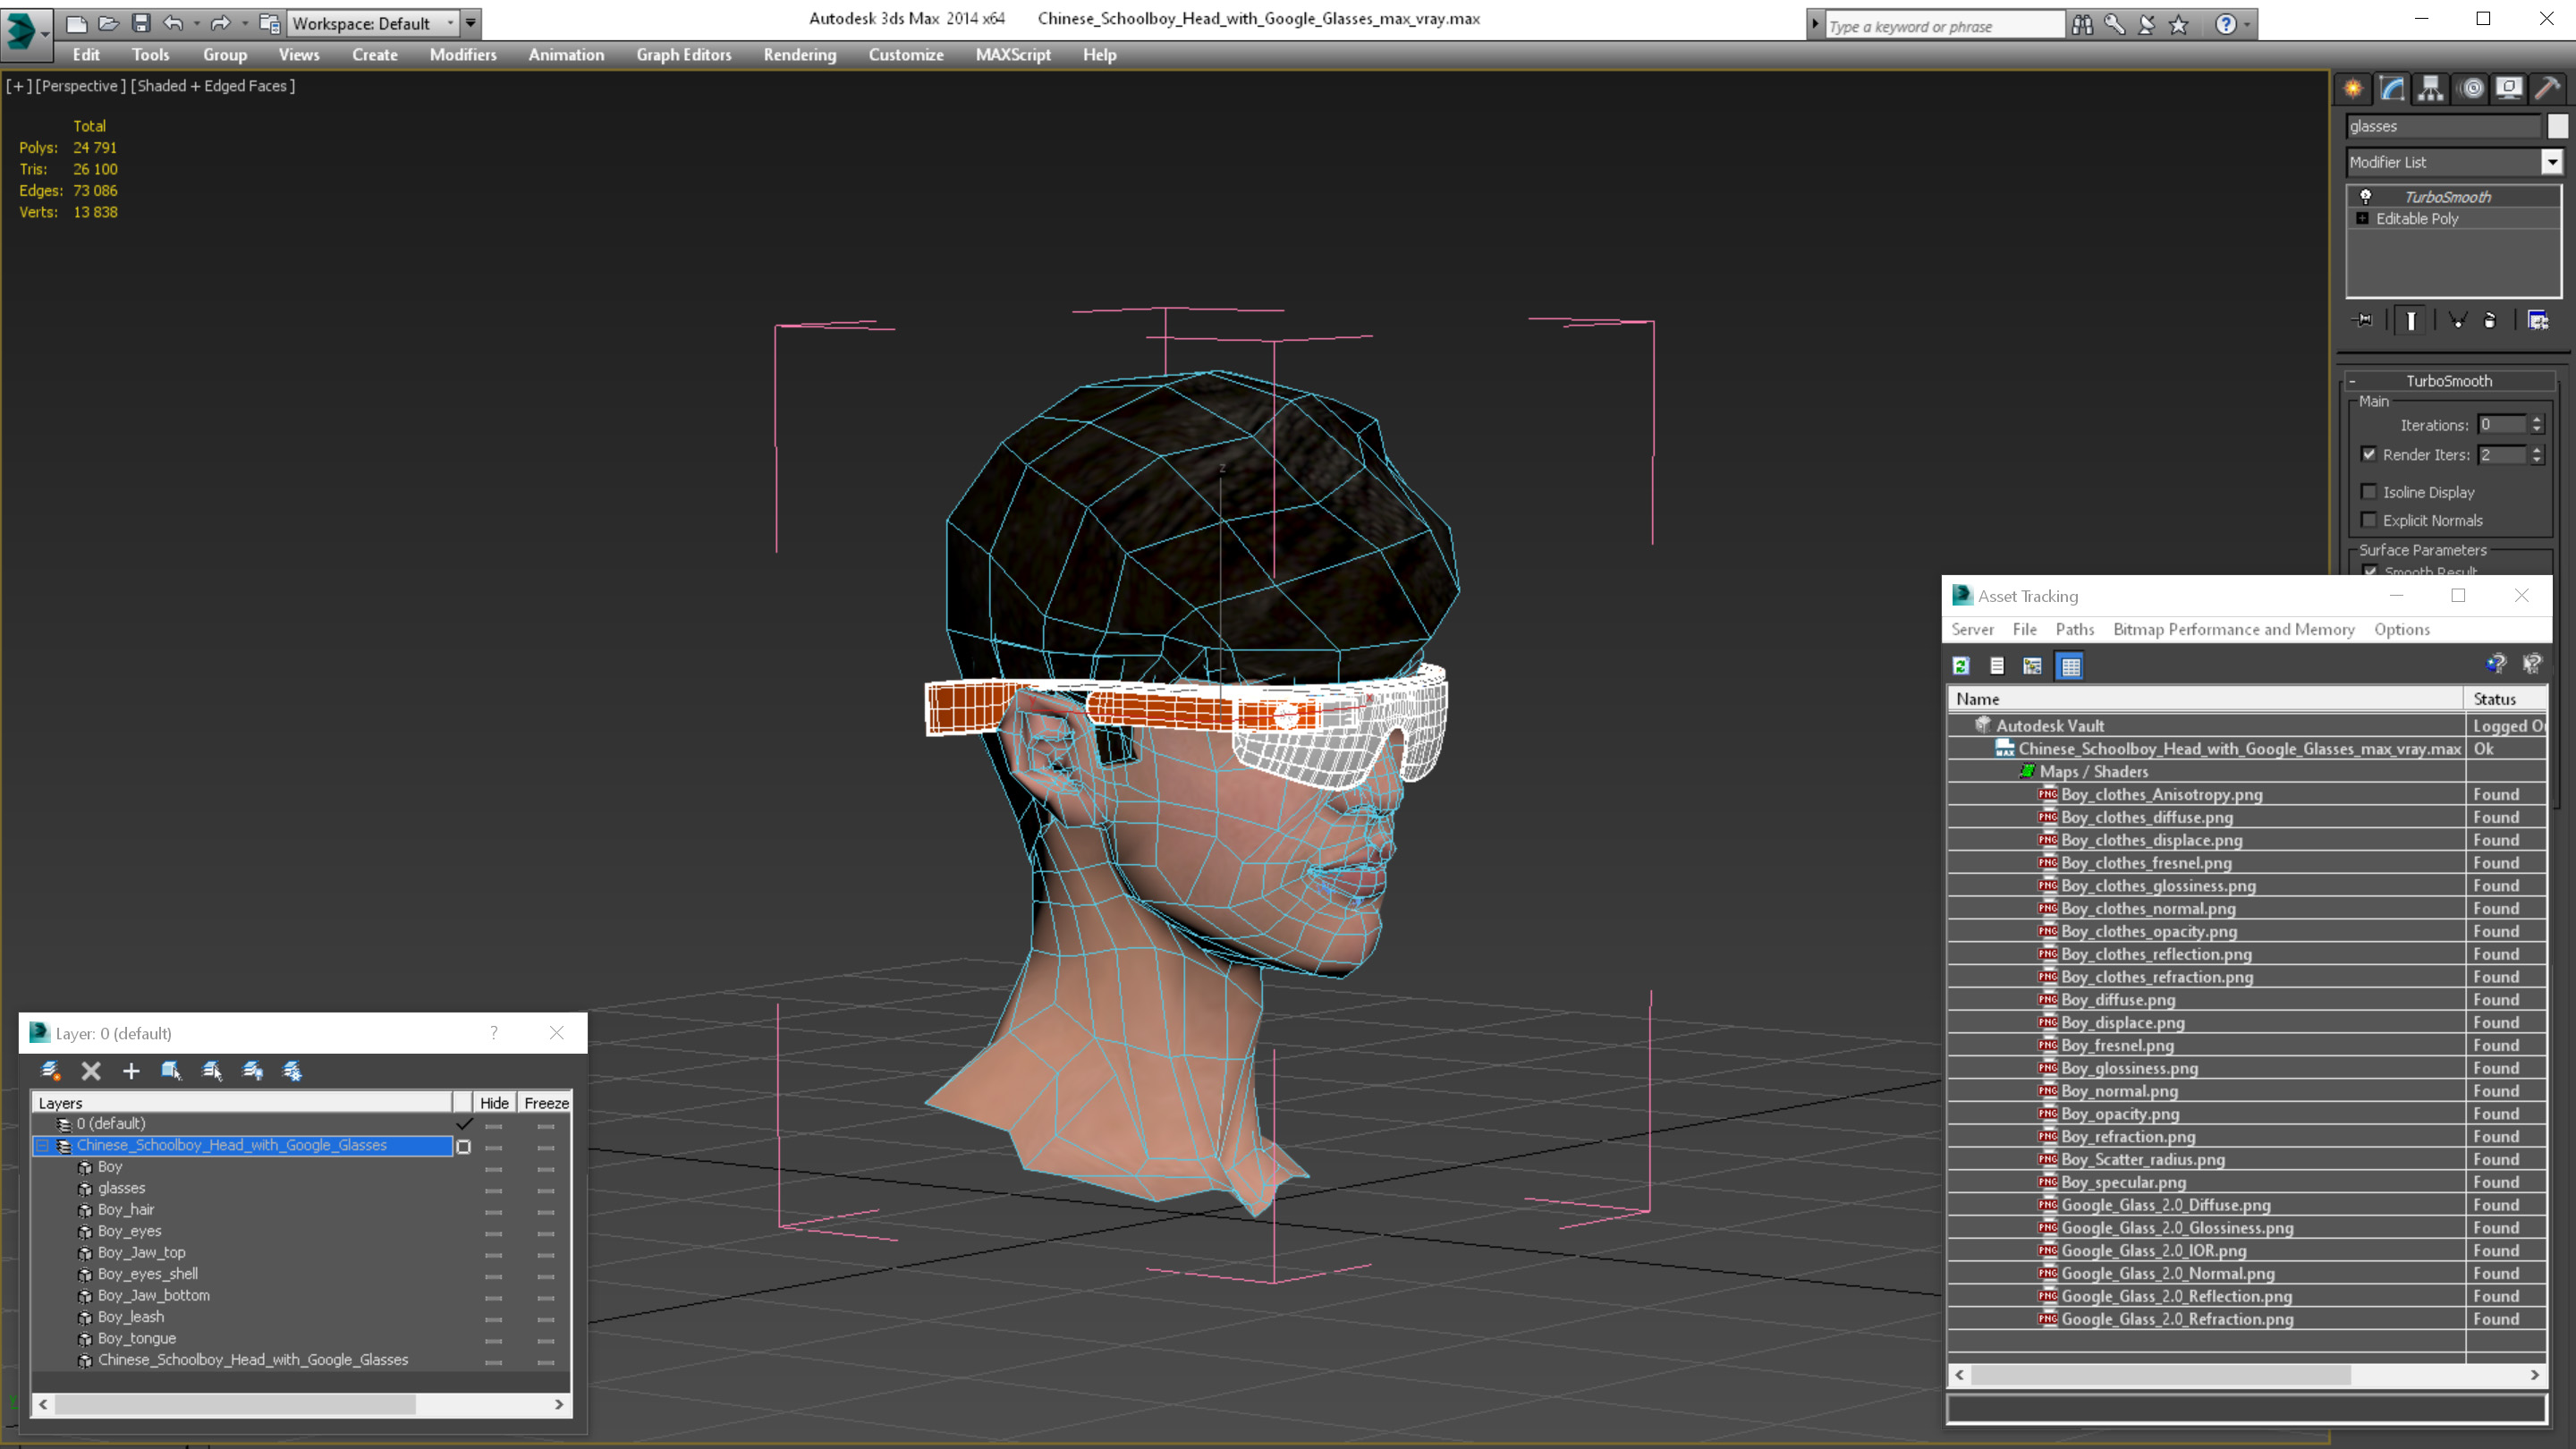The width and height of the screenshot is (2576, 1449).
Task: Click Pin Stack icon under modifier stack
Action: [x=2364, y=320]
